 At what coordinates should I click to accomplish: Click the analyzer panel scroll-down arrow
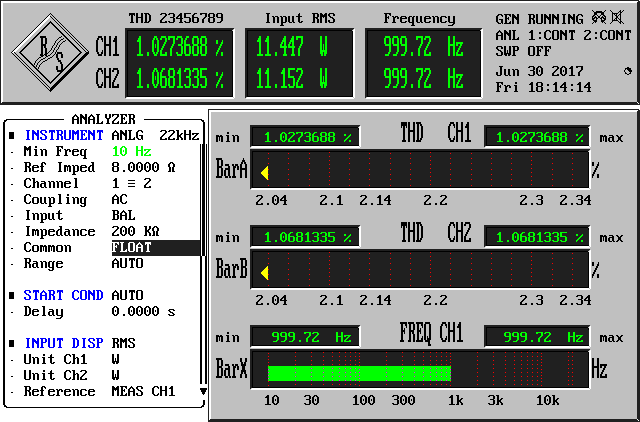(x=203, y=391)
